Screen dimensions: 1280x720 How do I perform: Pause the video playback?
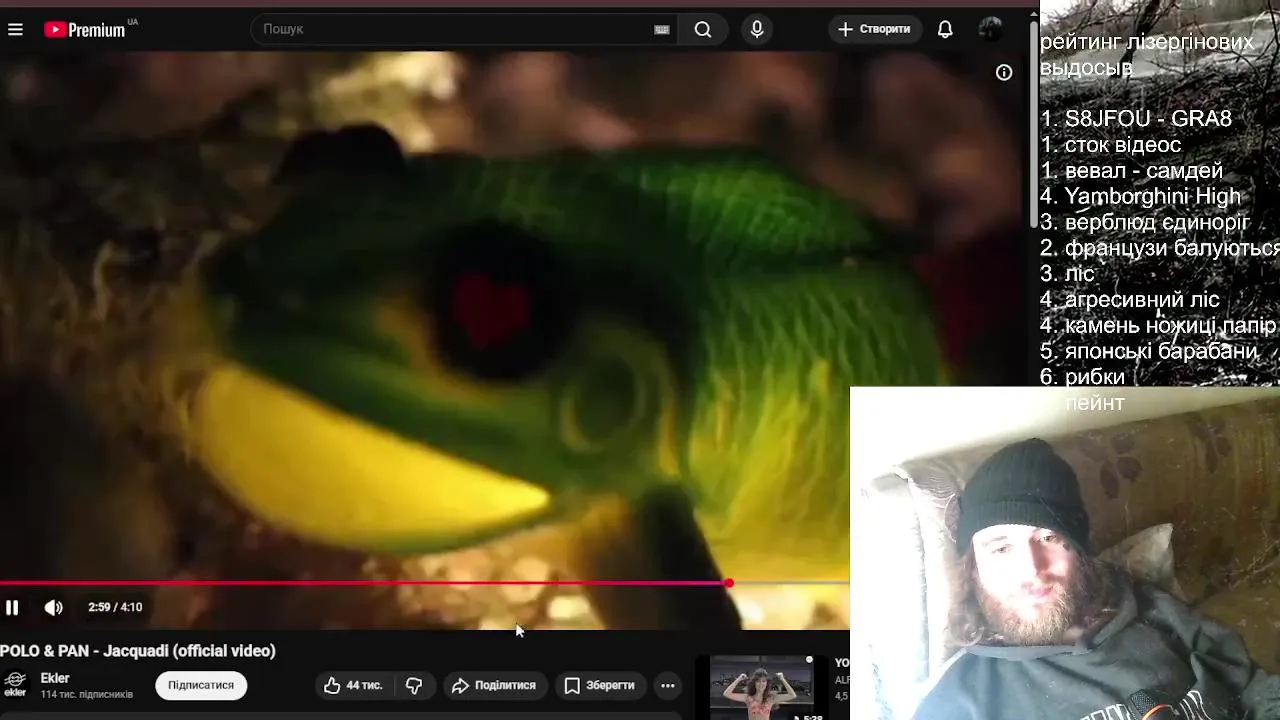pos(12,607)
